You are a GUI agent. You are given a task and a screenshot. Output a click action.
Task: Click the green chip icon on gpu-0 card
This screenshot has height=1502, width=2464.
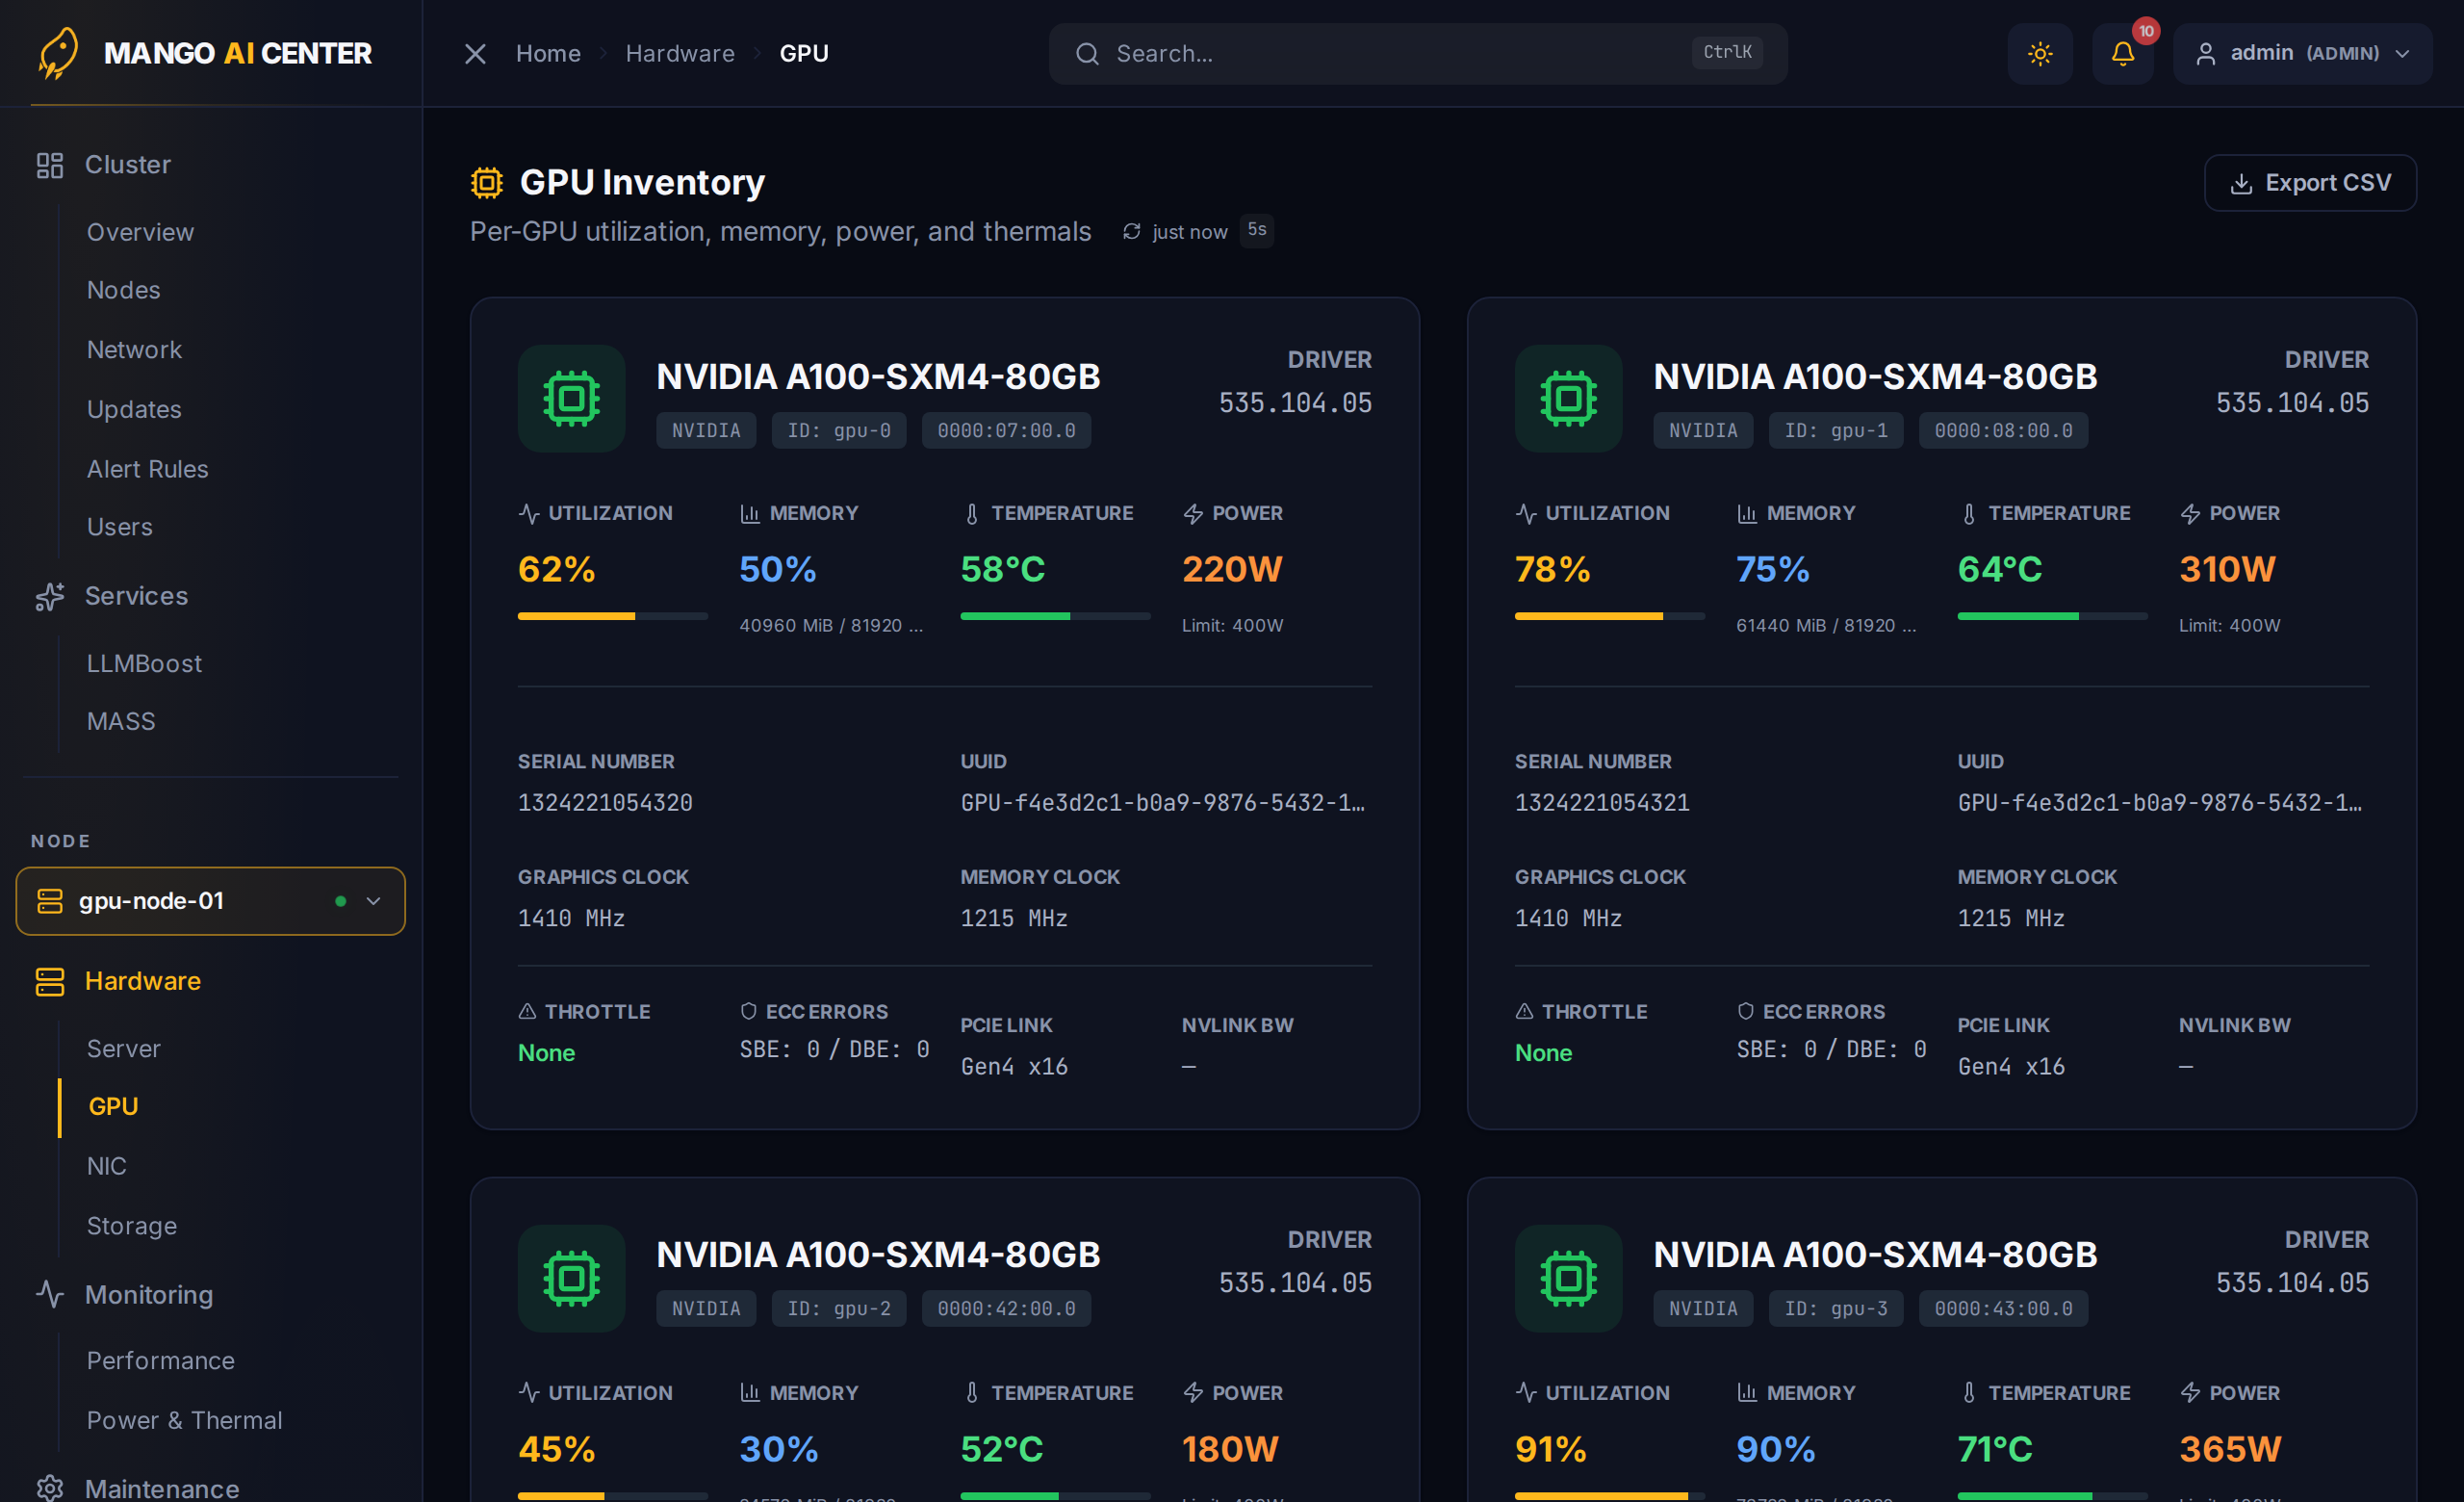[571, 399]
